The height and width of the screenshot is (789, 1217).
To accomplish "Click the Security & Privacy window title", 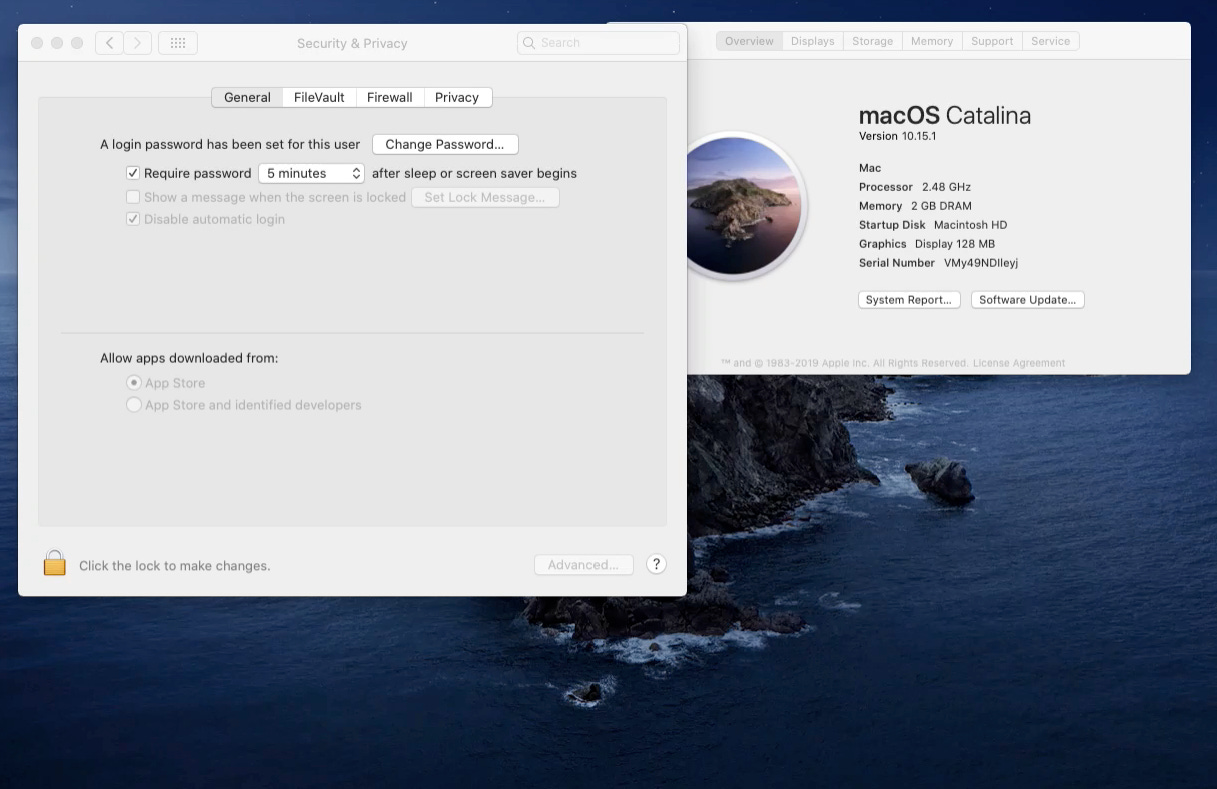I will point(352,43).
